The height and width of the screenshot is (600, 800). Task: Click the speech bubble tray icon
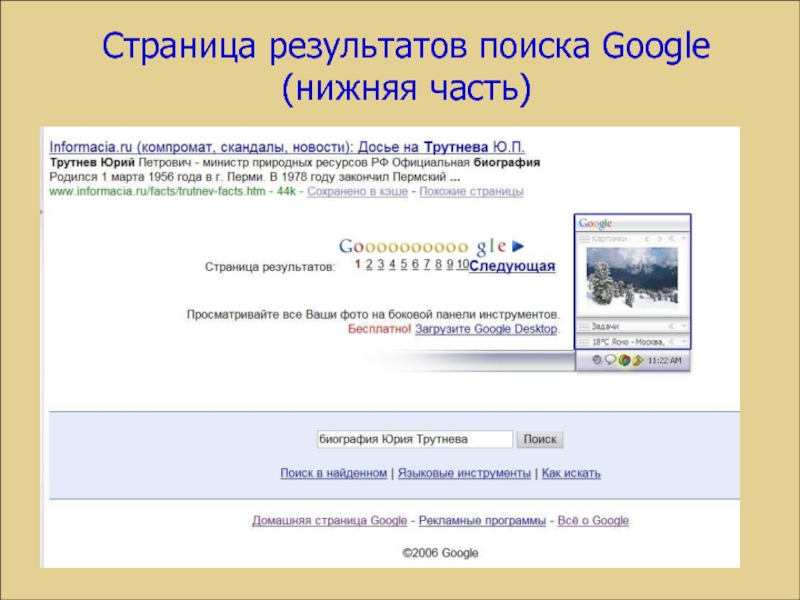click(610, 360)
